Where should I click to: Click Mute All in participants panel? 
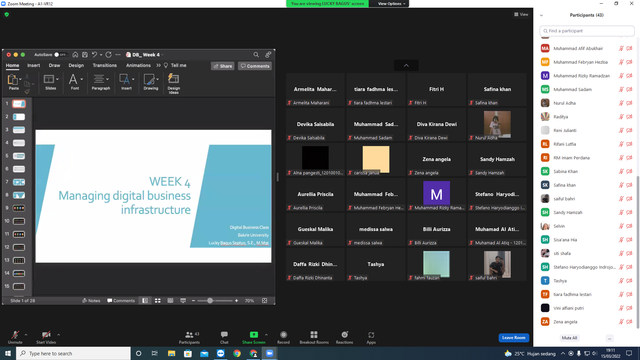tap(569, 338)
